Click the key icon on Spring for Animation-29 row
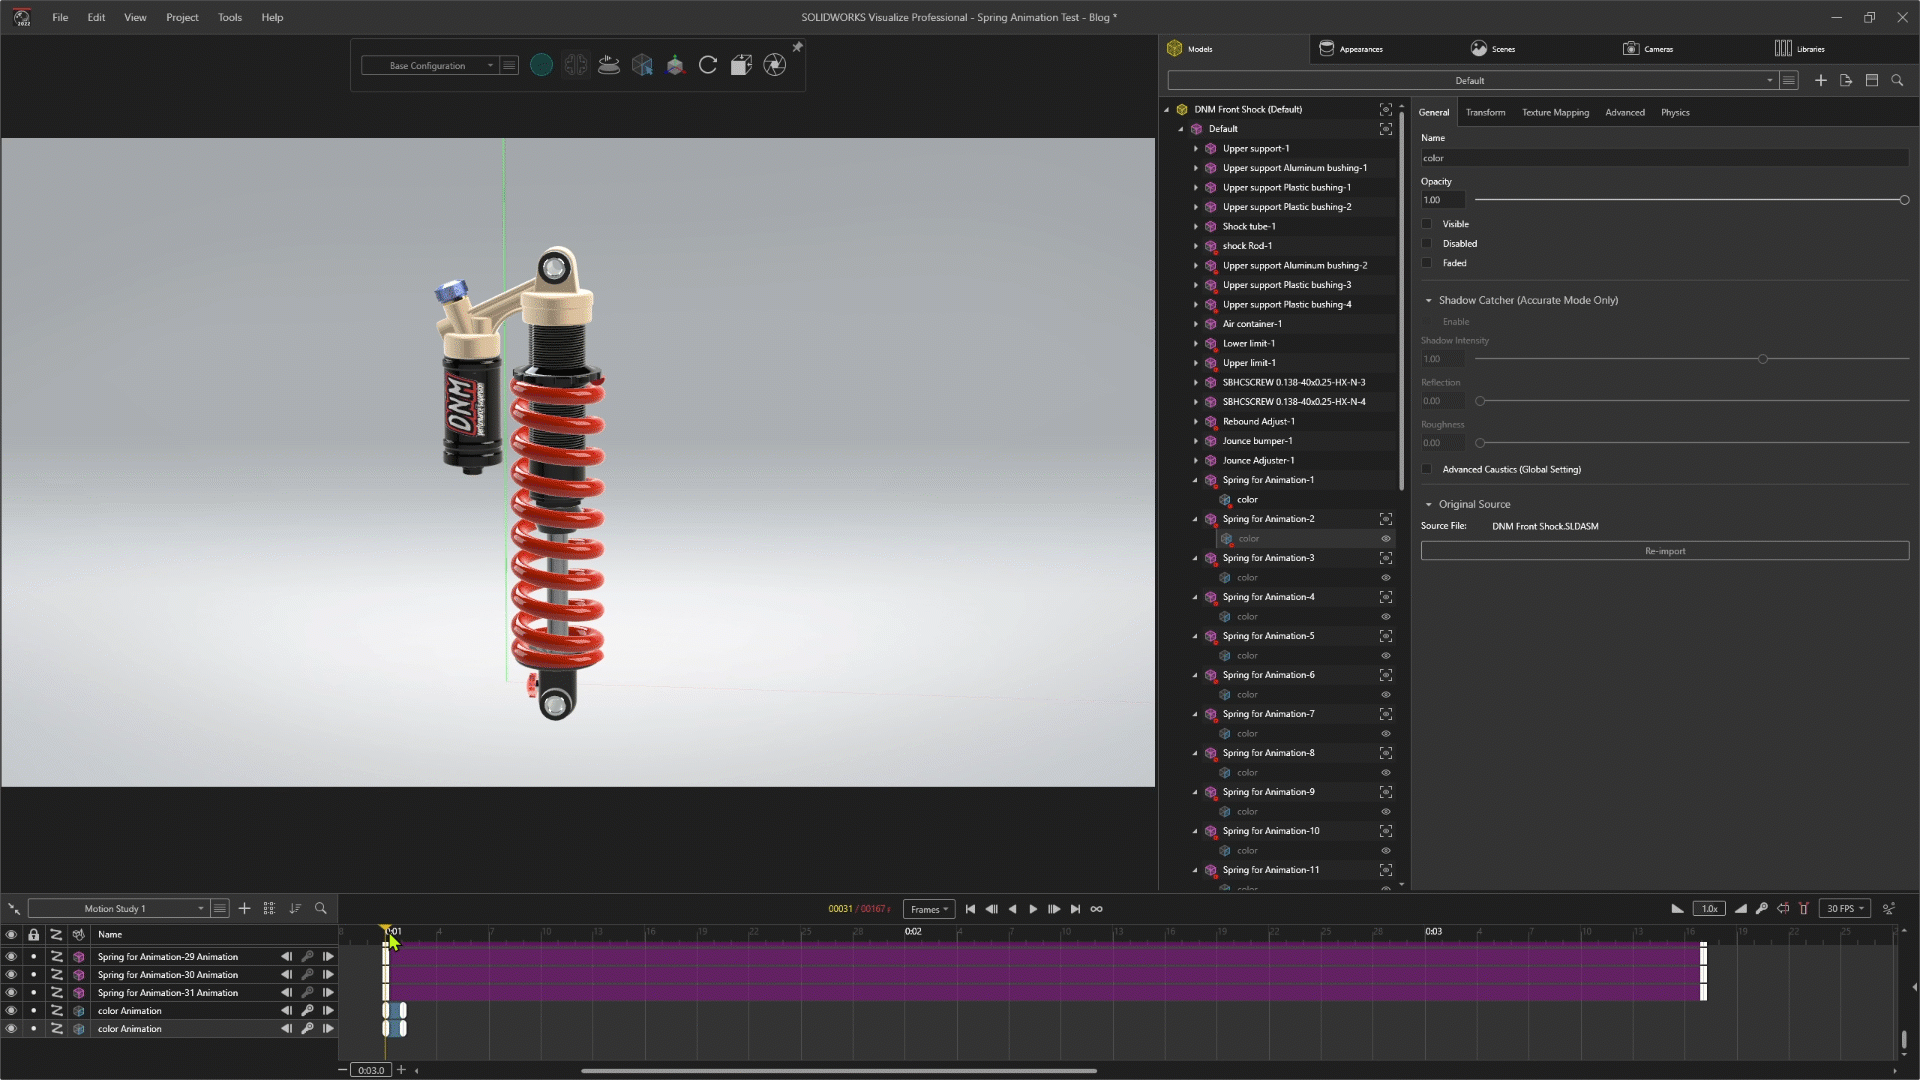 pos(307,956)
